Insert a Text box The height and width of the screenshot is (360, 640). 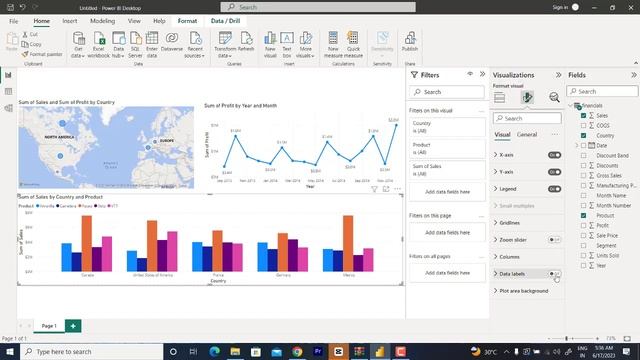[x=287, y=45]
